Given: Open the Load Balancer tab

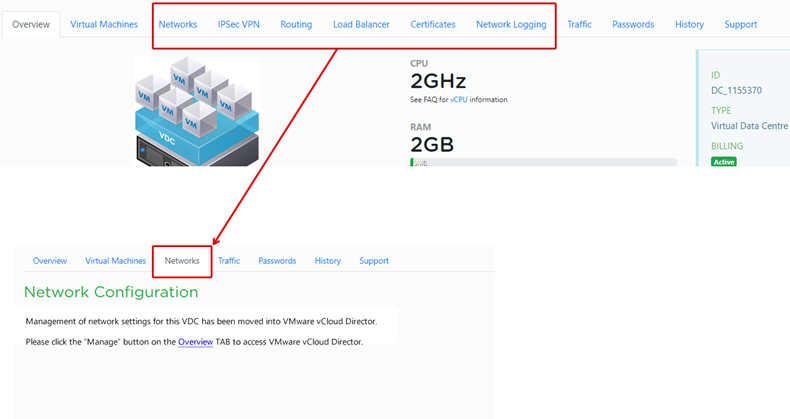Looking at the screenshot, I should tap(361, 24).
